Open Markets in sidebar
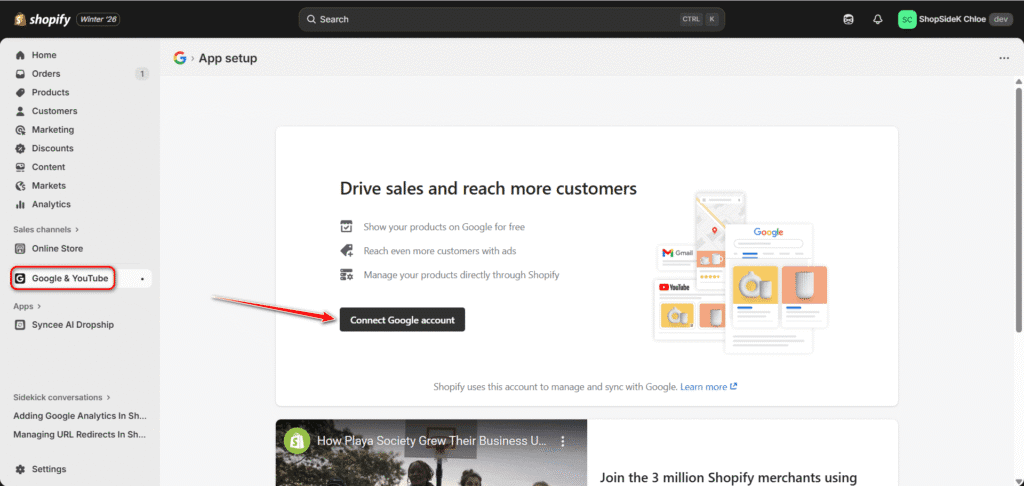This screenshot has width=1024, height=486. pyautogui.click(x=48, y=186)
